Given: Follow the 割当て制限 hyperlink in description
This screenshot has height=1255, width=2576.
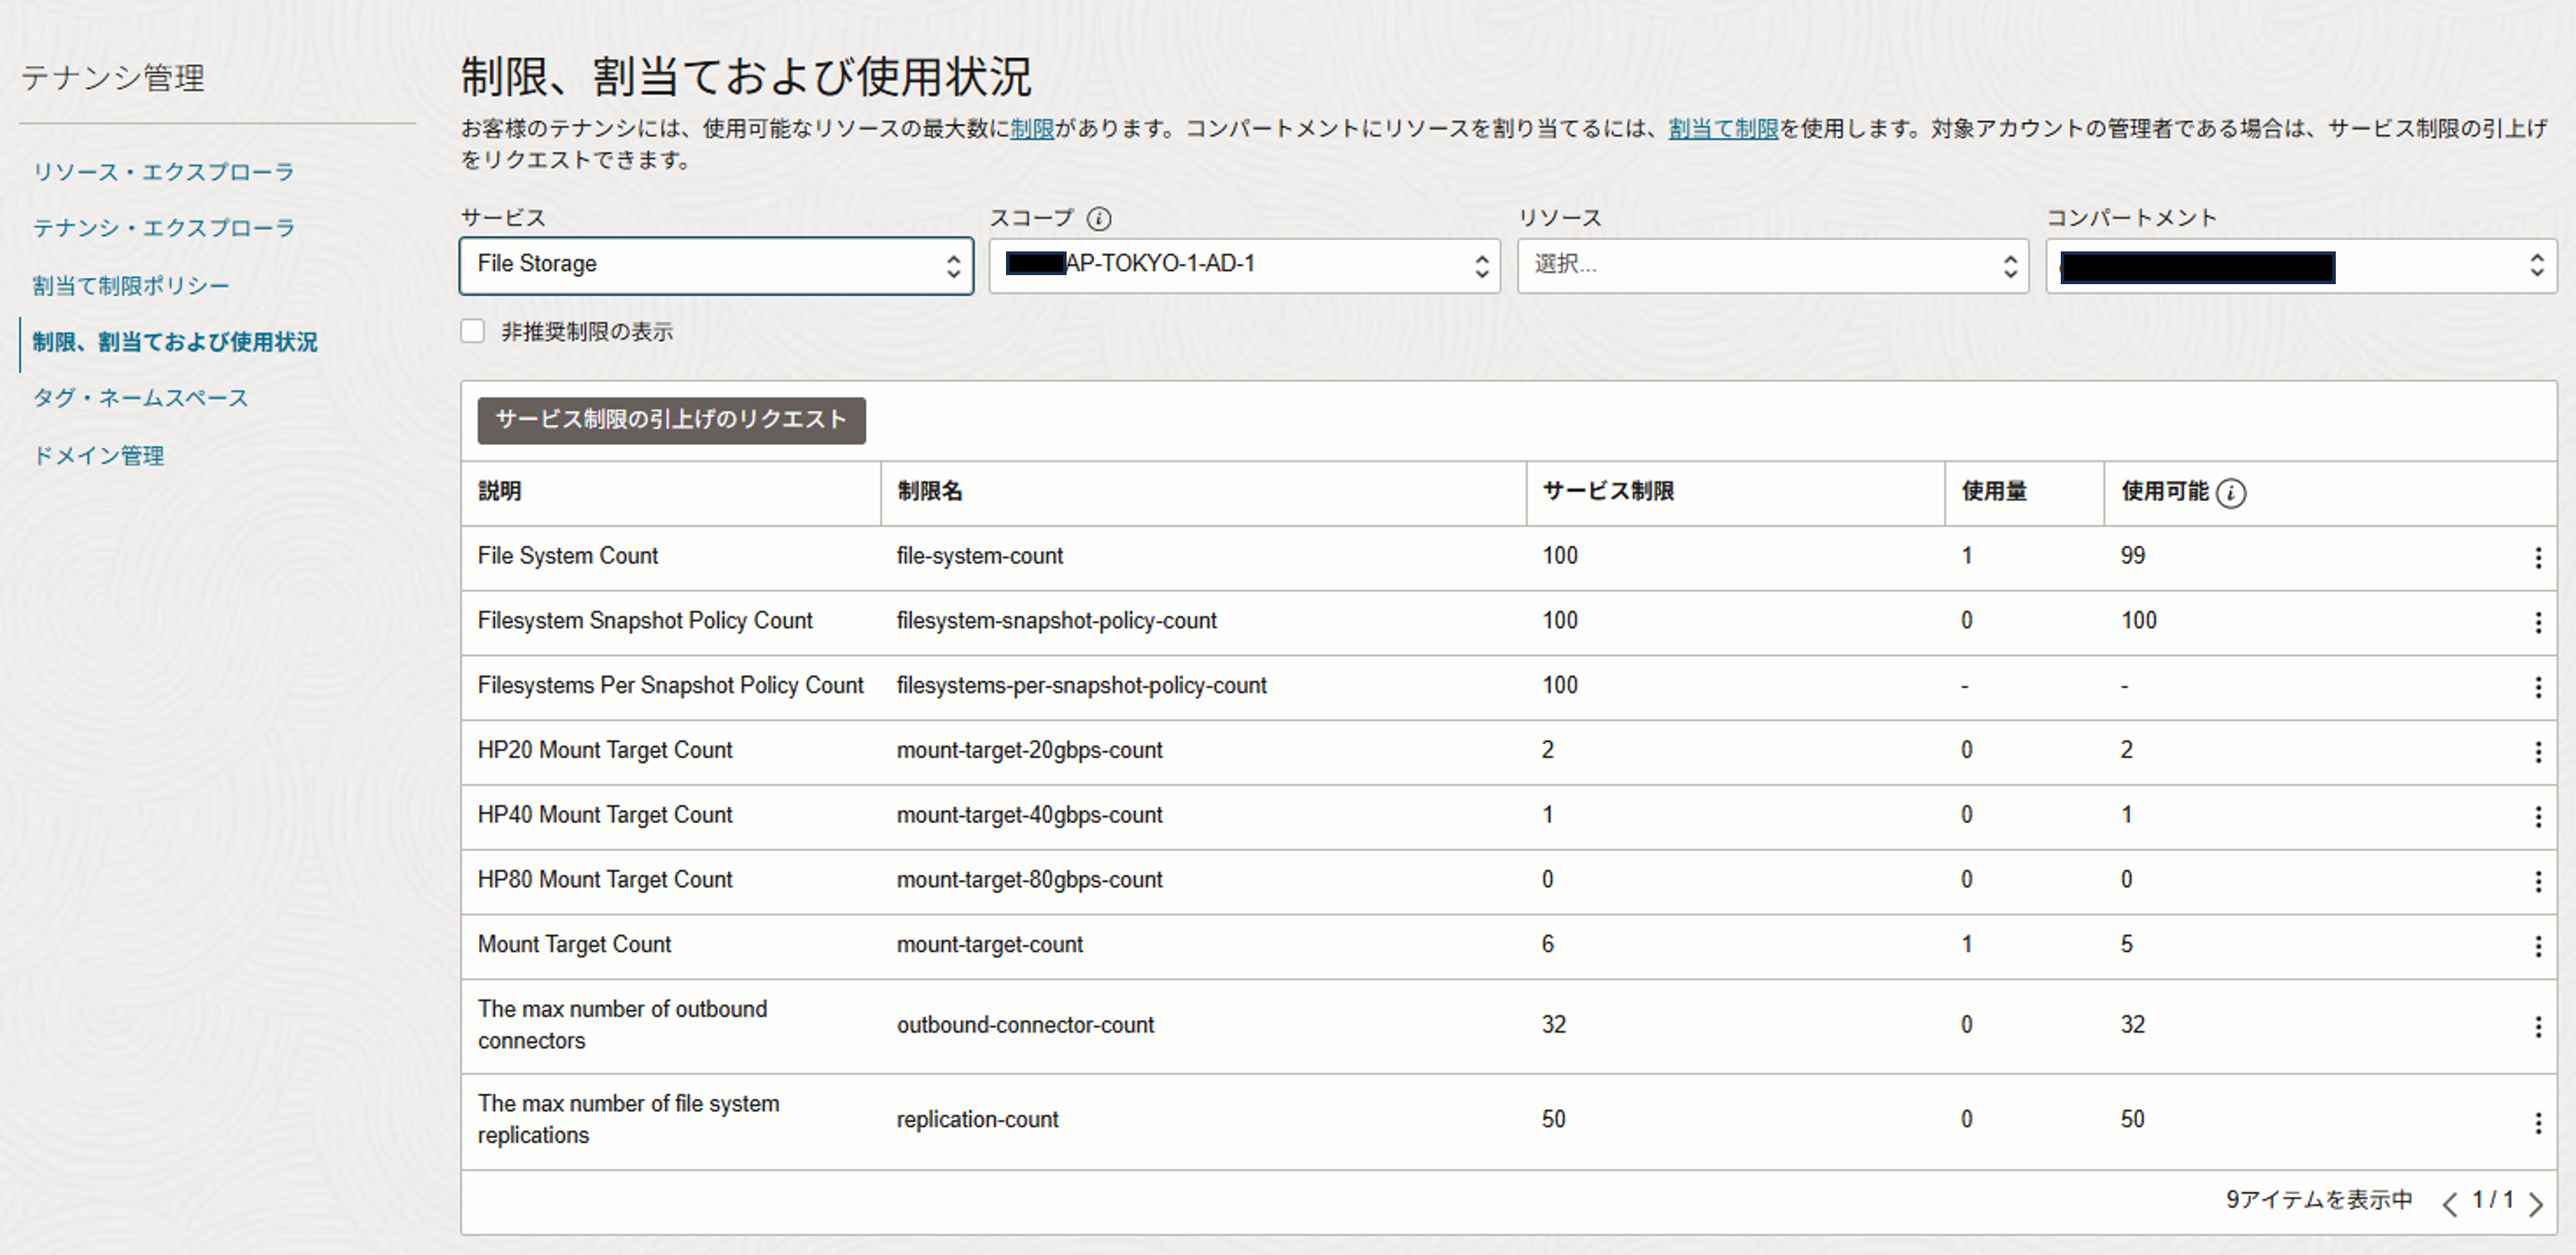Looking at the screenshot, I should coord(1723,129).
